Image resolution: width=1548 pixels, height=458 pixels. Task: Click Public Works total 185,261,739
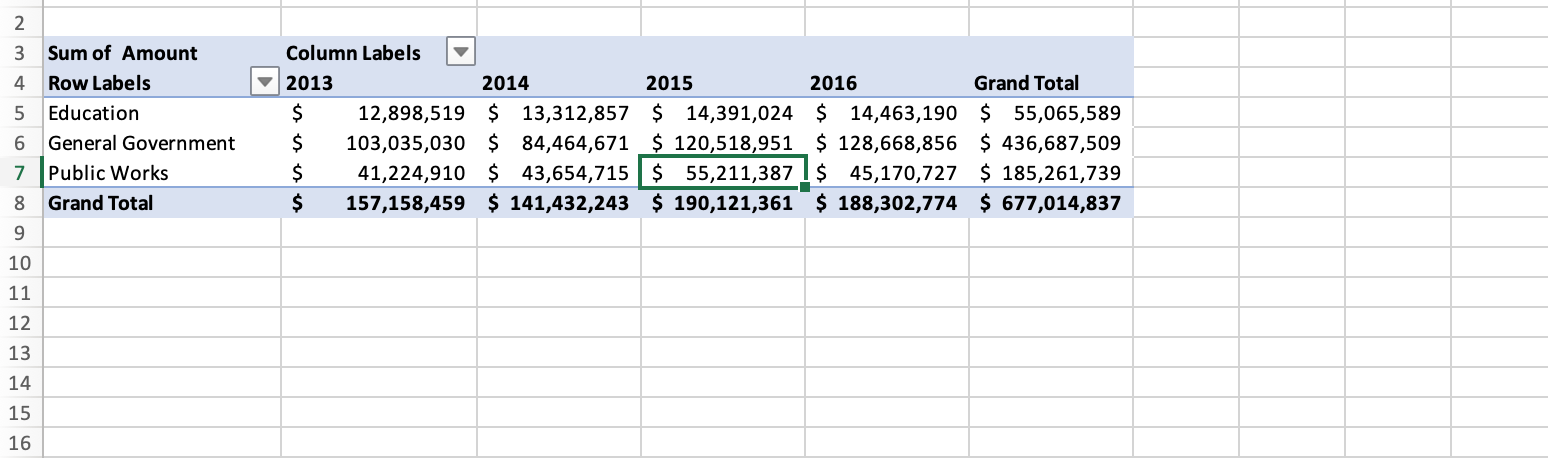(x=1051, y=173)
